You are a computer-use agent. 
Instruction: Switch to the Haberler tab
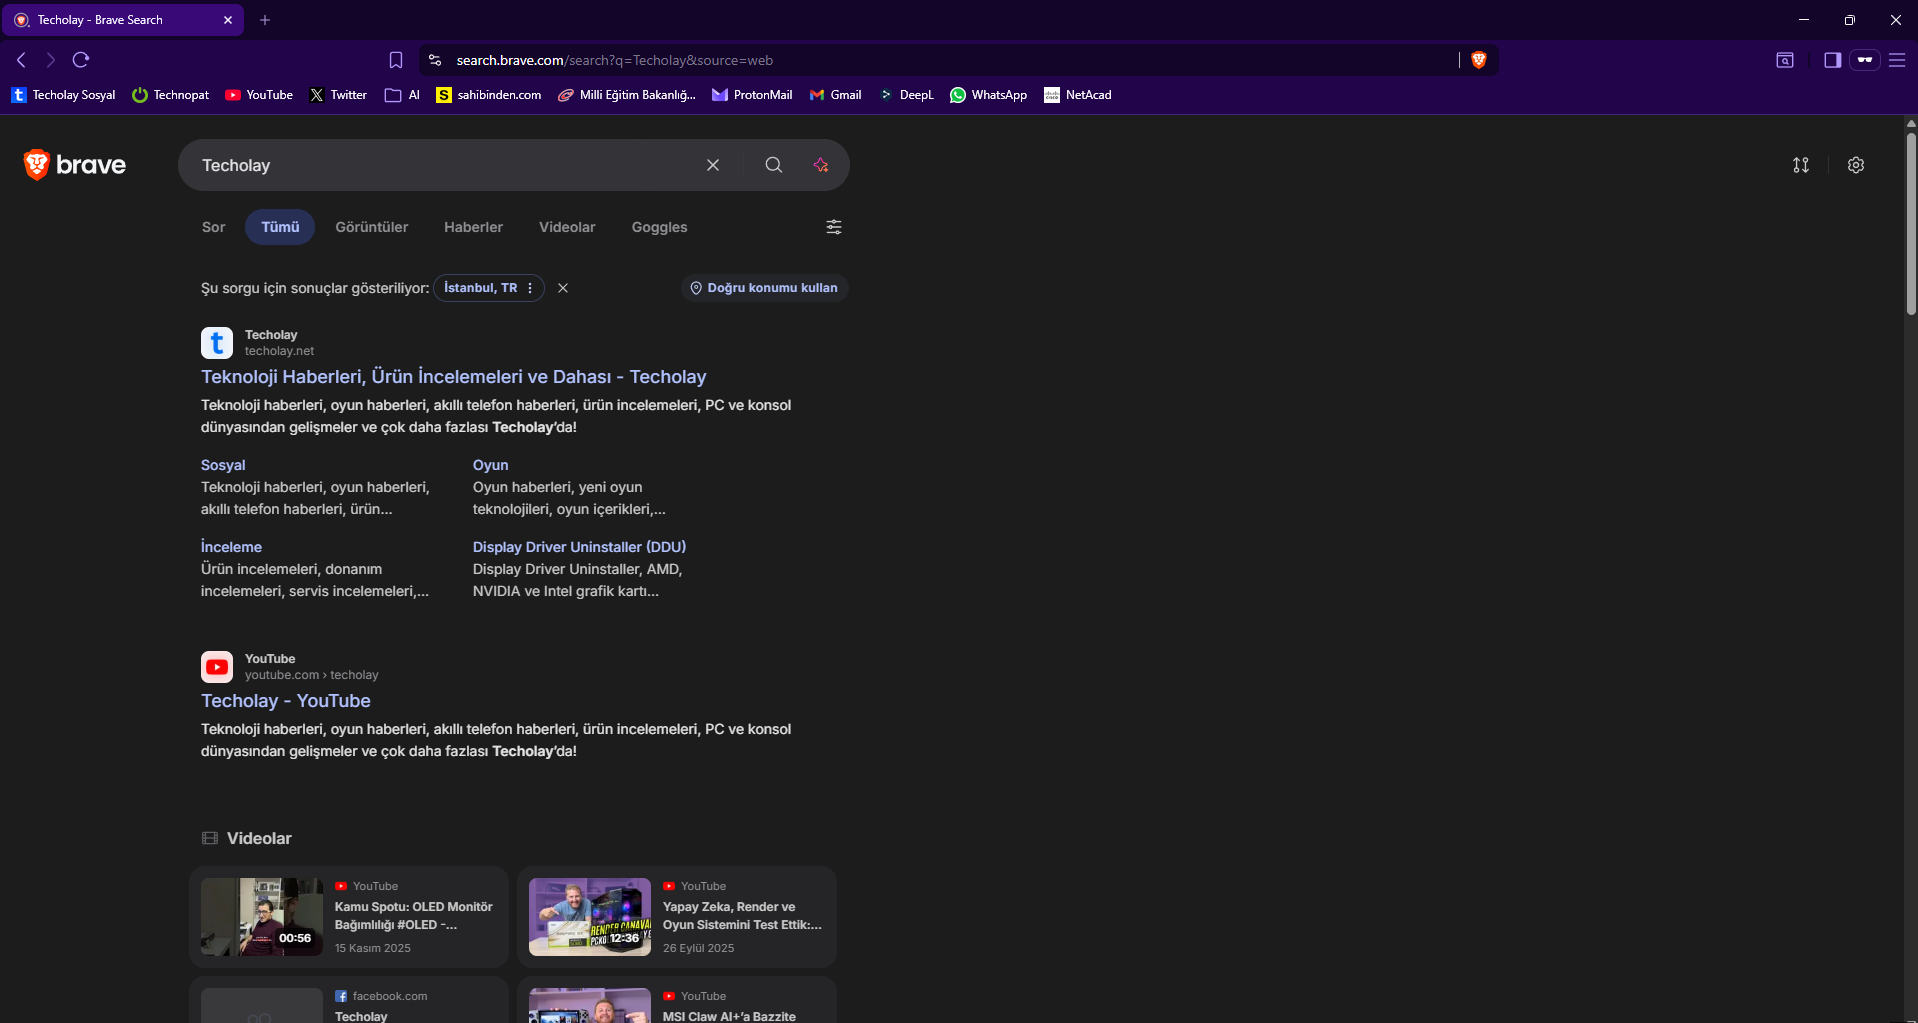[x=474, y=227]
